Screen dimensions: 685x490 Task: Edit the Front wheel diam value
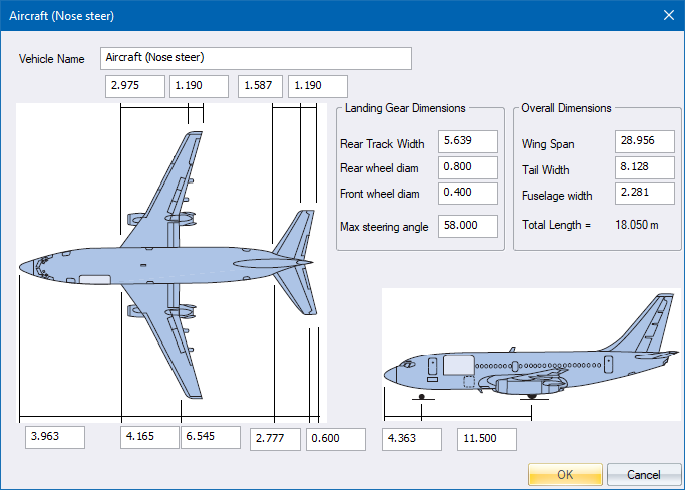[467, 194]
